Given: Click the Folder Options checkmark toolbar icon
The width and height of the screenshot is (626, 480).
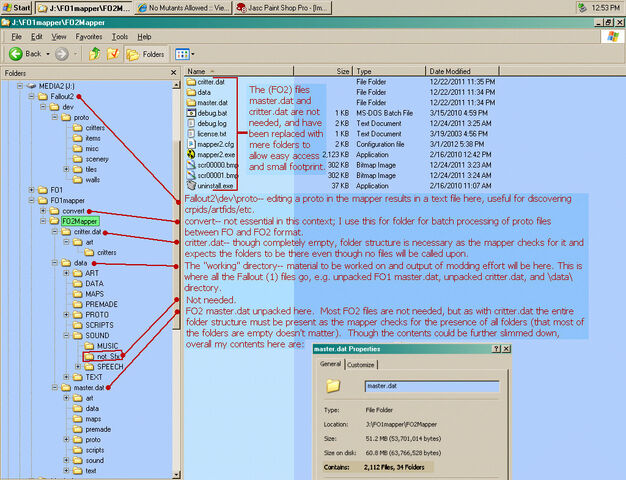Looking at the screenshot, I should tap(113, 54).
